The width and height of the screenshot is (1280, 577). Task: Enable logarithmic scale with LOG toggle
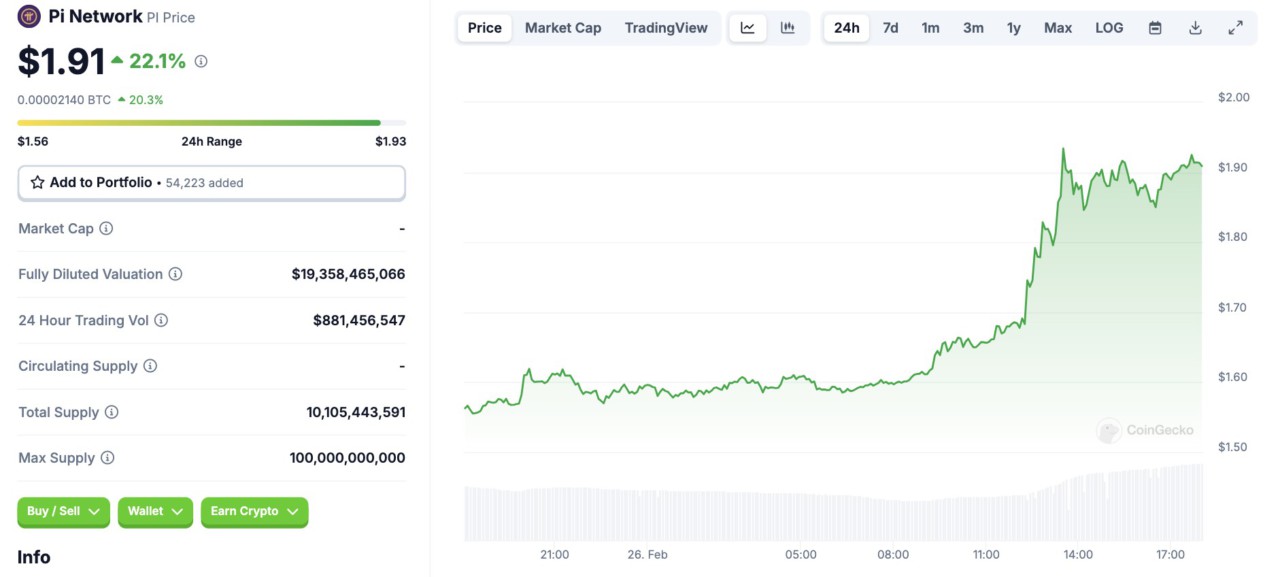pos(1108,27)
